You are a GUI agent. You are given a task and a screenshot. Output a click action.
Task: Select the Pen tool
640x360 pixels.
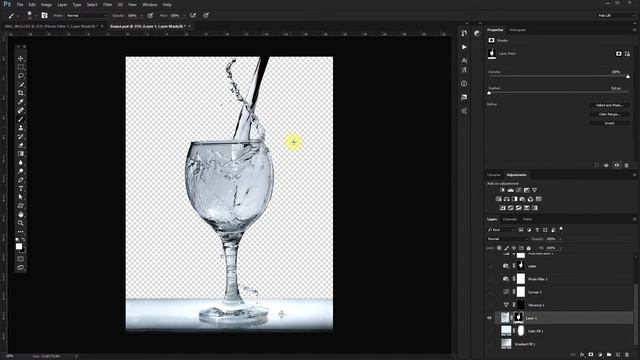pos(20,180)
